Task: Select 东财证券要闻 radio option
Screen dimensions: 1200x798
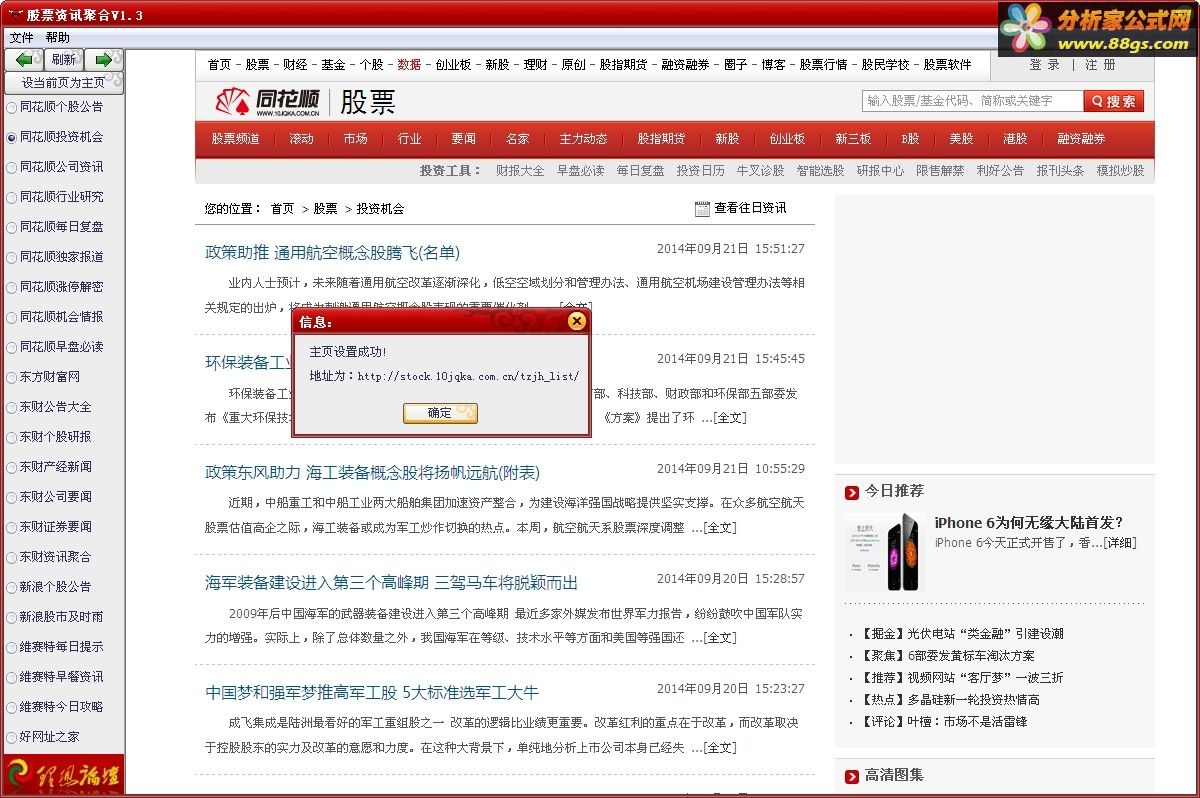Action: pyautogui.click(x=49, y=527)
